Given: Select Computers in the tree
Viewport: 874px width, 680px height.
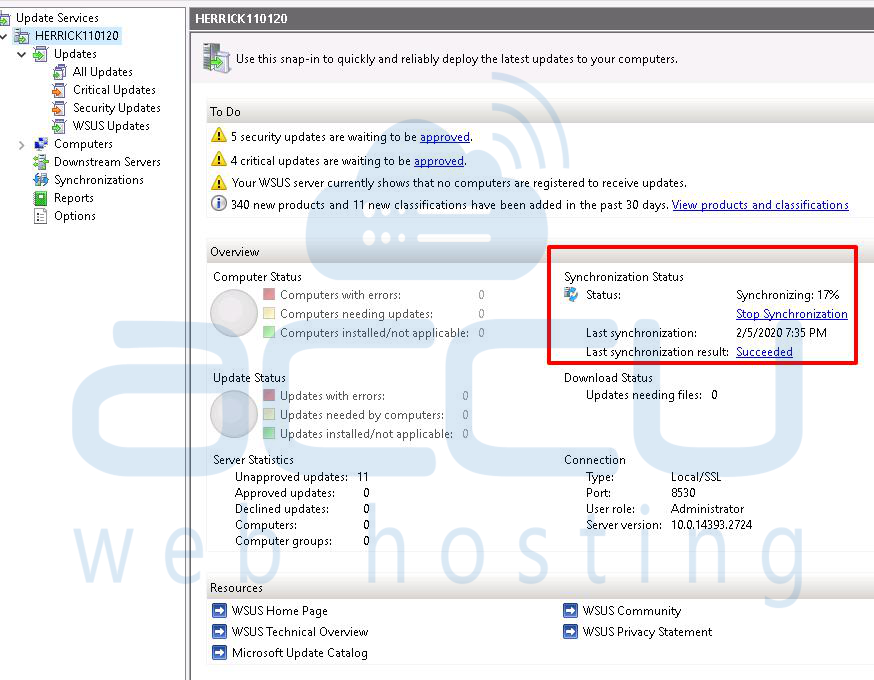Looking at the screenshot, I should [x=83, y=144].
